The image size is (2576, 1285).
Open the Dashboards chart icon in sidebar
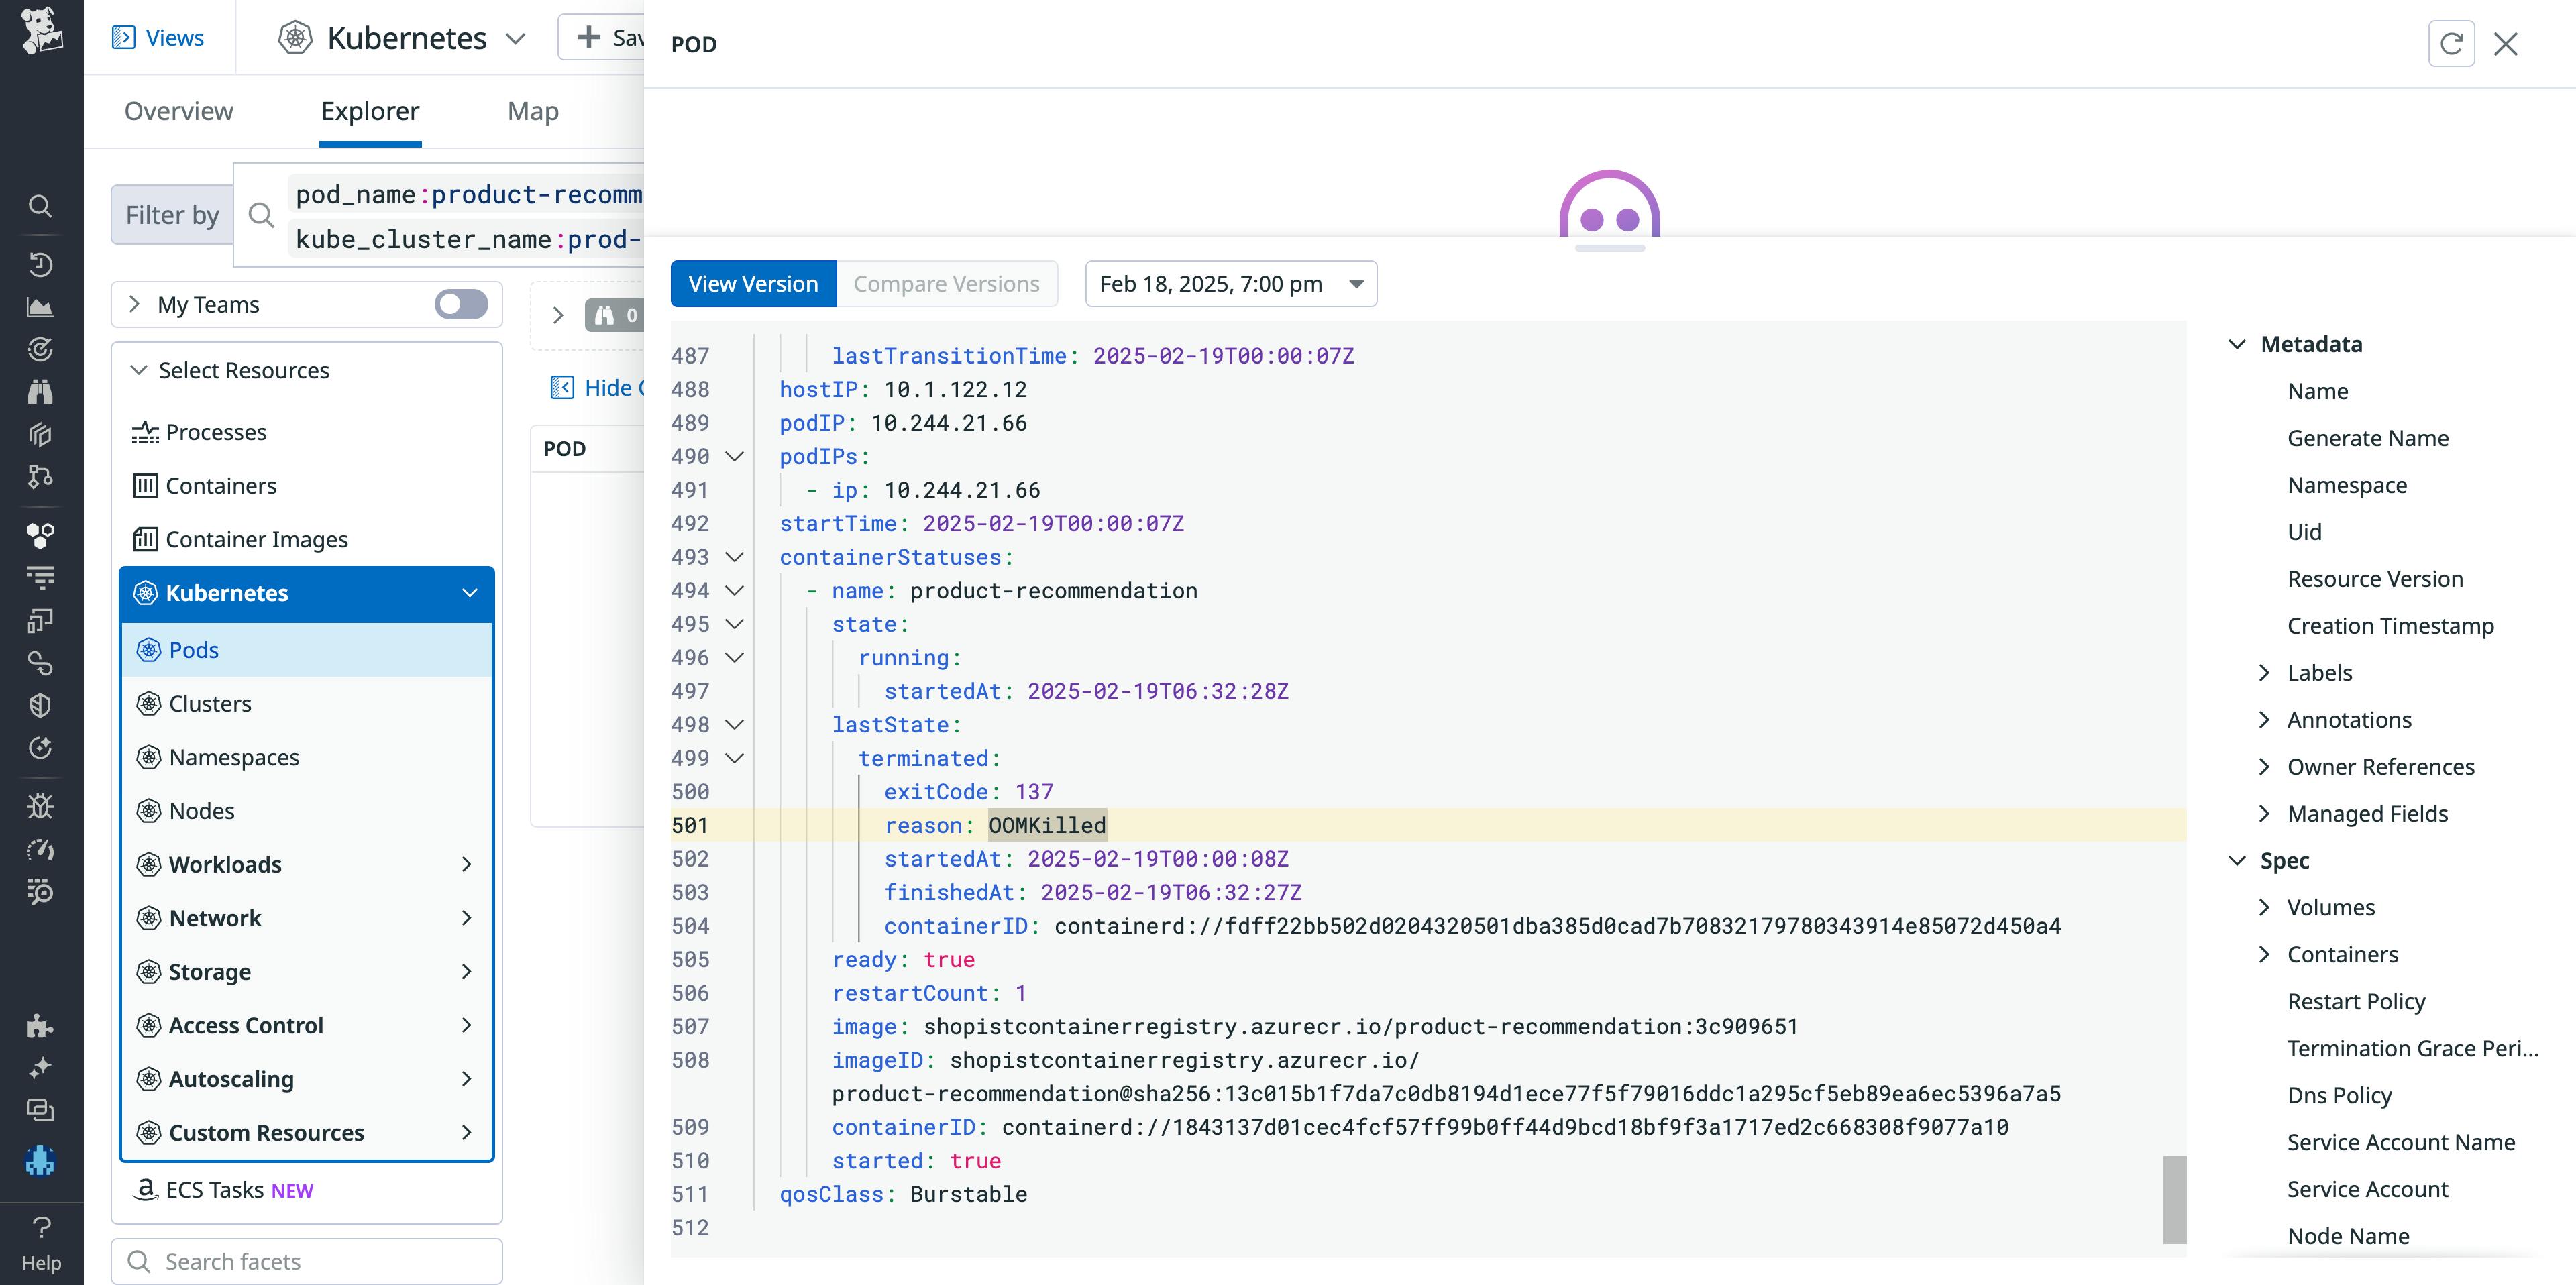point(40,306)
